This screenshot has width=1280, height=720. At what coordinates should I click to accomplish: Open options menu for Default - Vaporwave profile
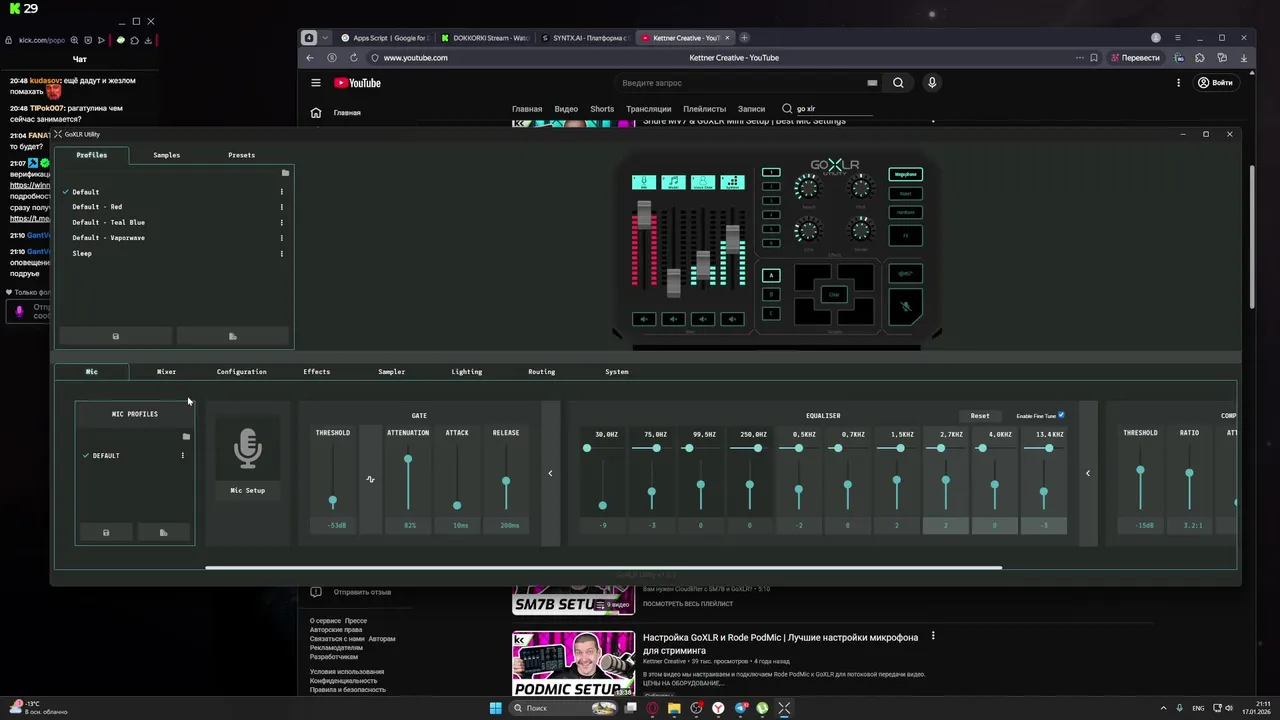(x=281, y=238)
